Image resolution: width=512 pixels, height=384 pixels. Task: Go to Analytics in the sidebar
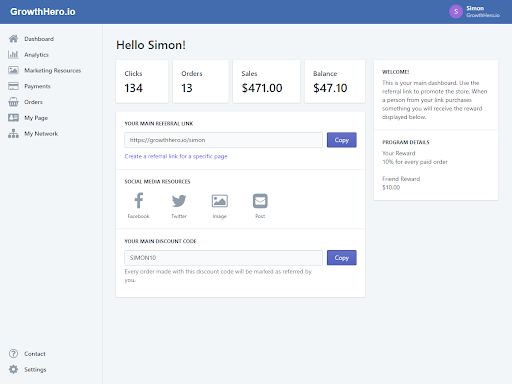point(36,55)
